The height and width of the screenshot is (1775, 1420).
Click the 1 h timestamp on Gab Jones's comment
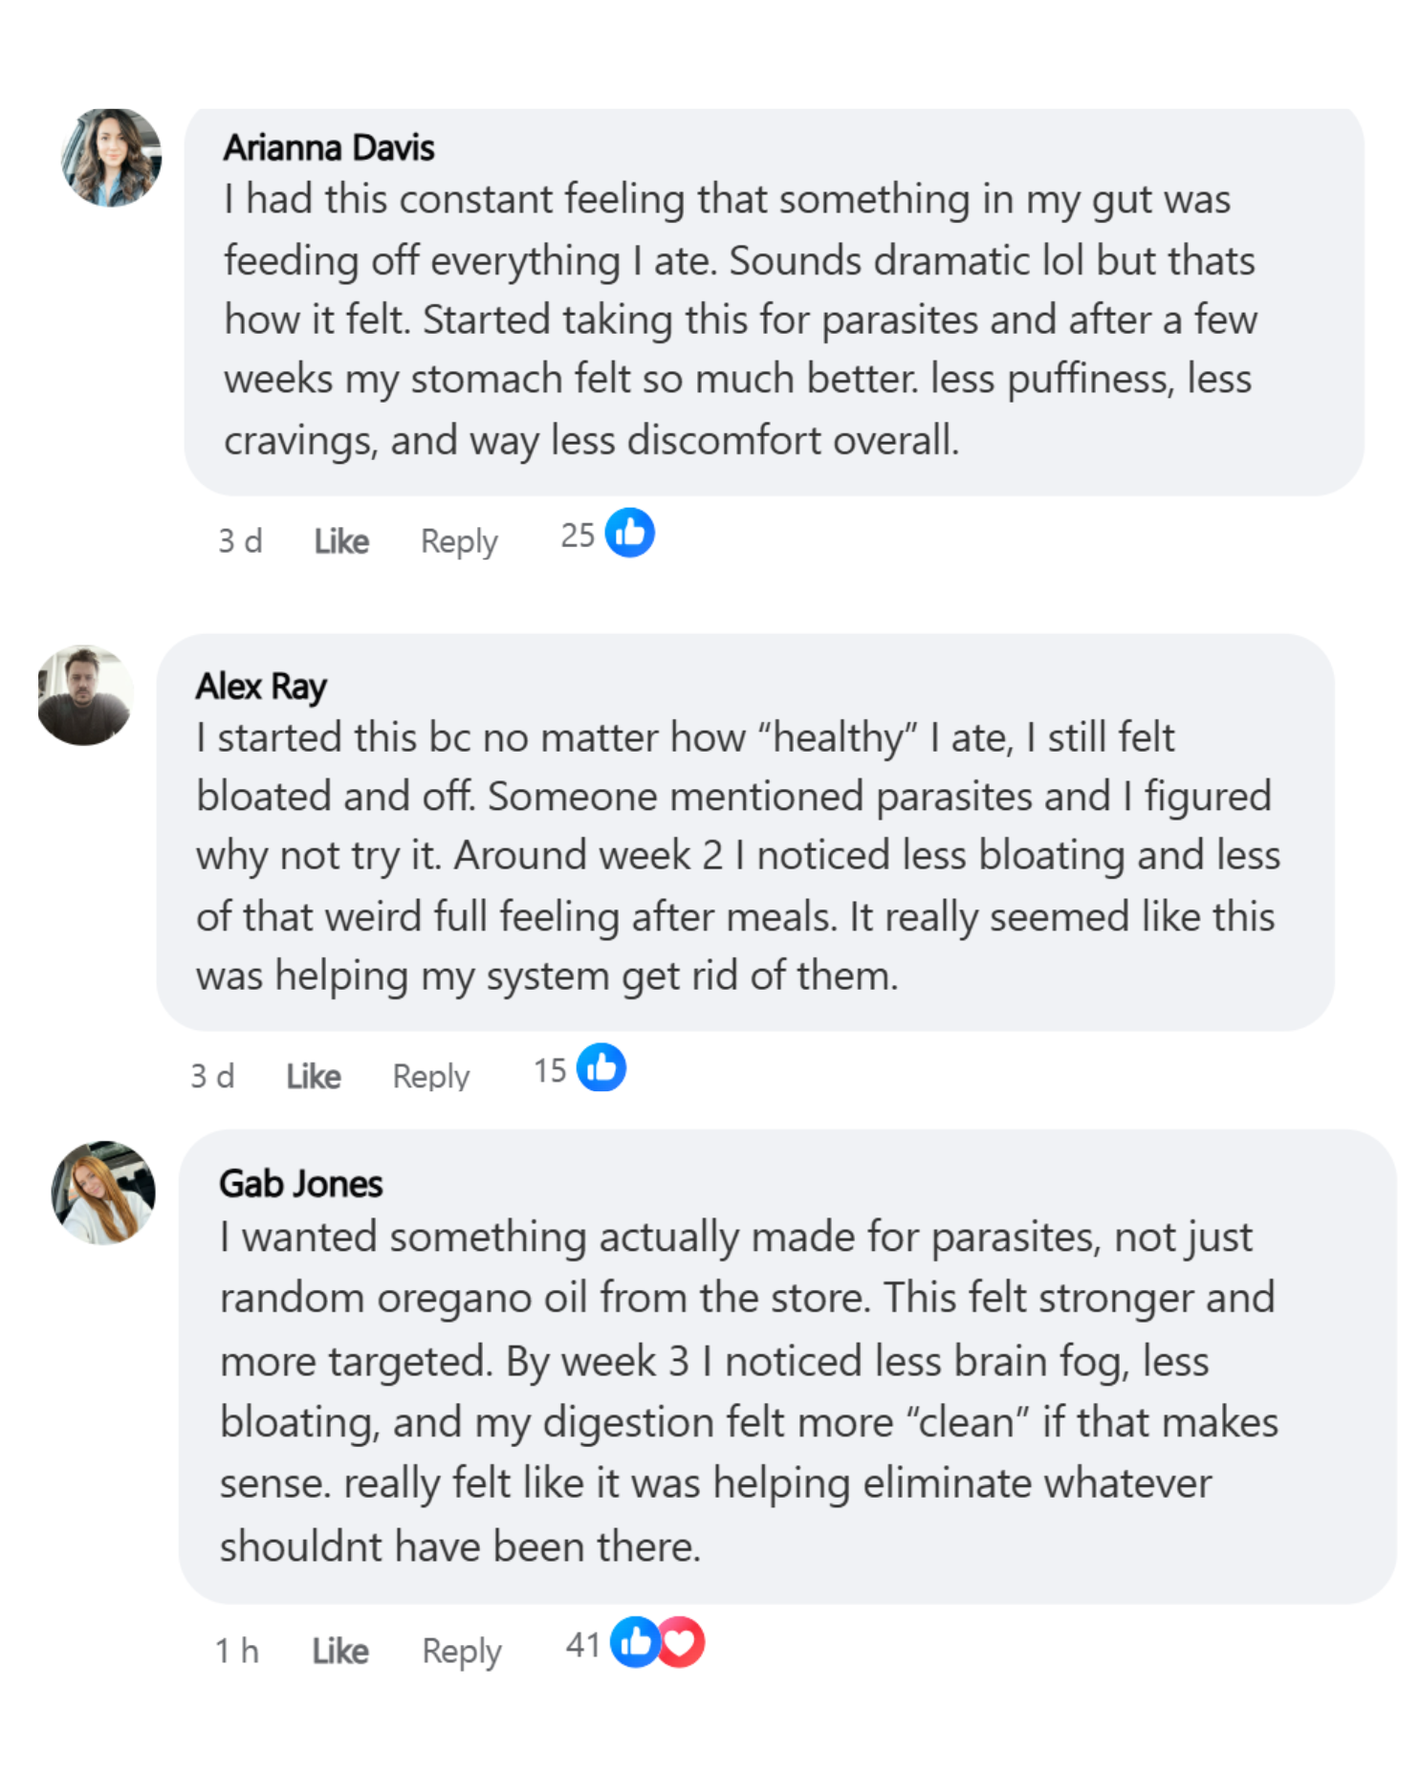pos(237,1650)
